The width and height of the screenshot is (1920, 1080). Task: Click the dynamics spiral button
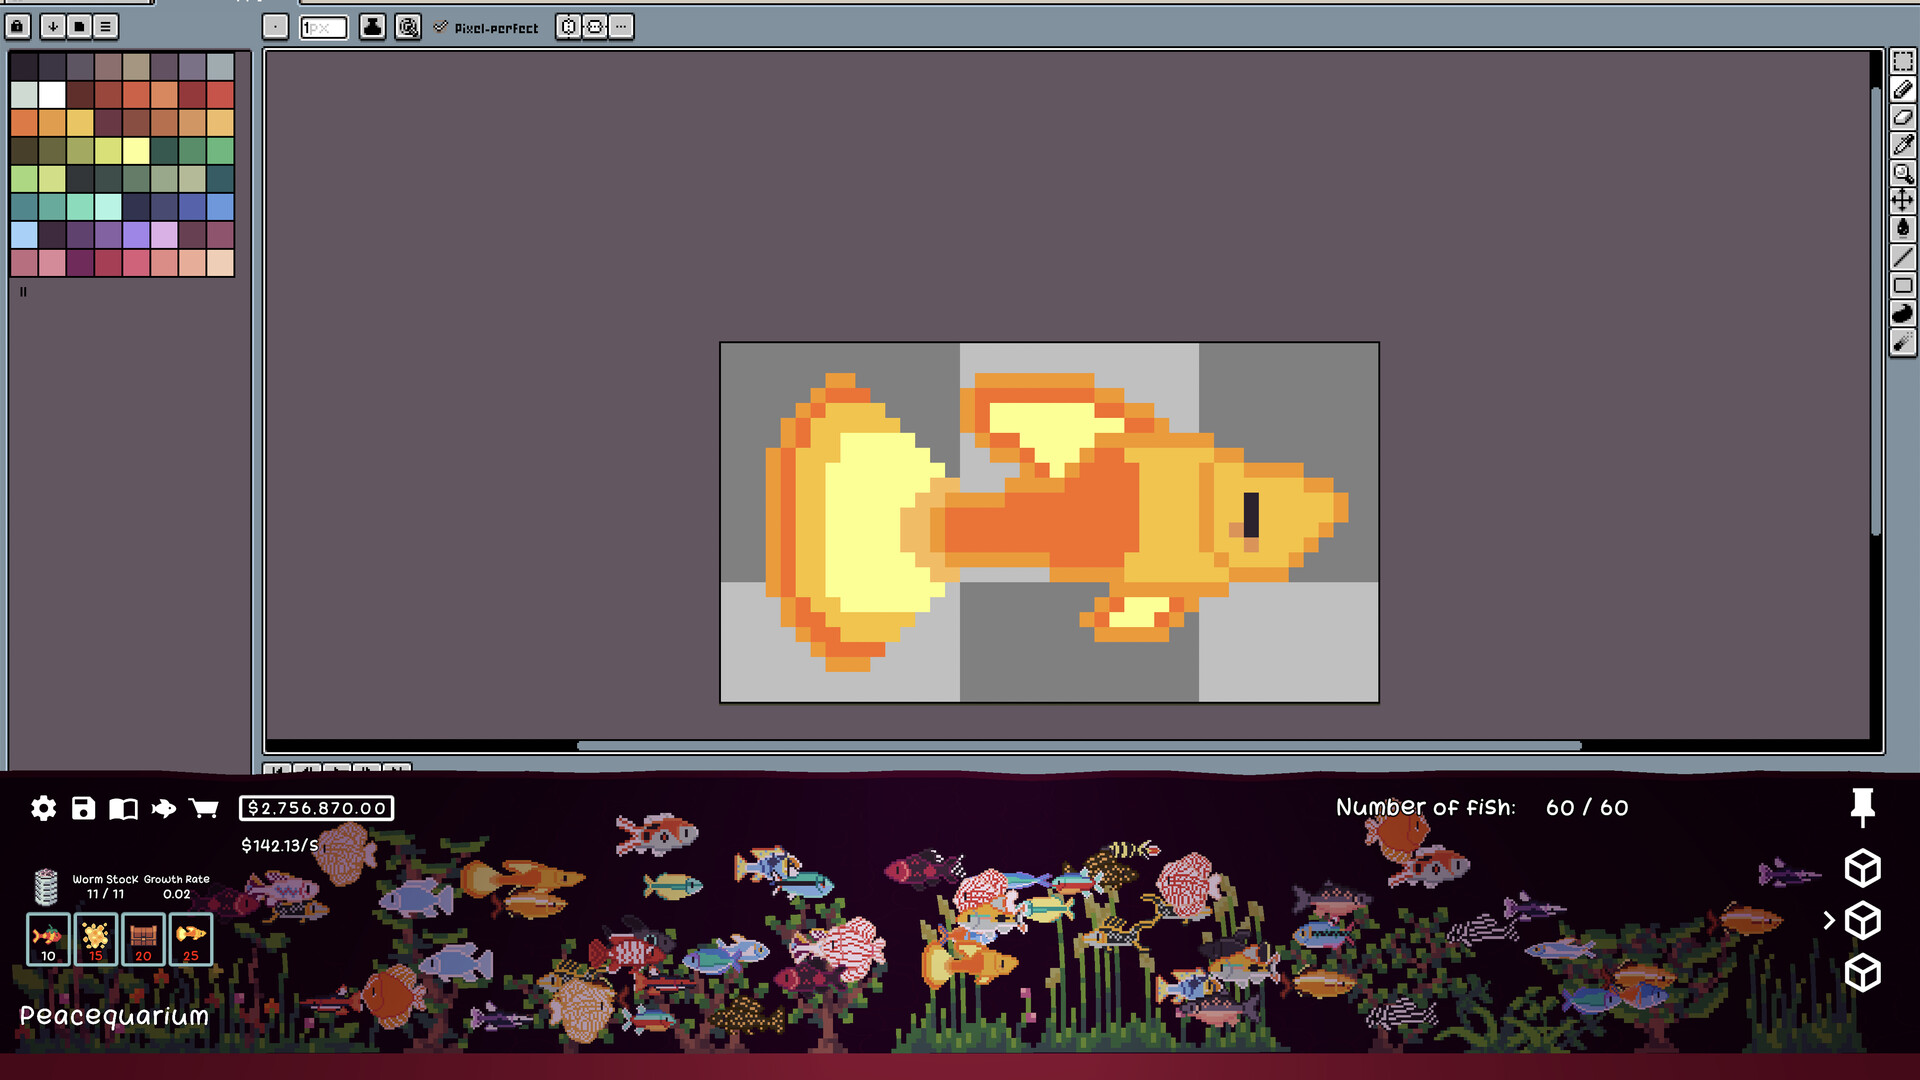(408, 27)
